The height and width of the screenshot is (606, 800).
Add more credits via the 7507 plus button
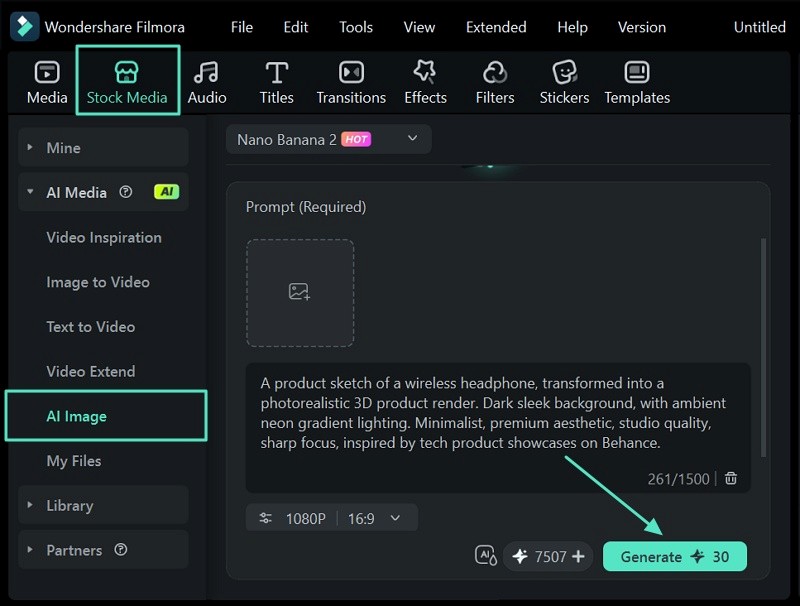pyautogui.click(x=578, y=557)
